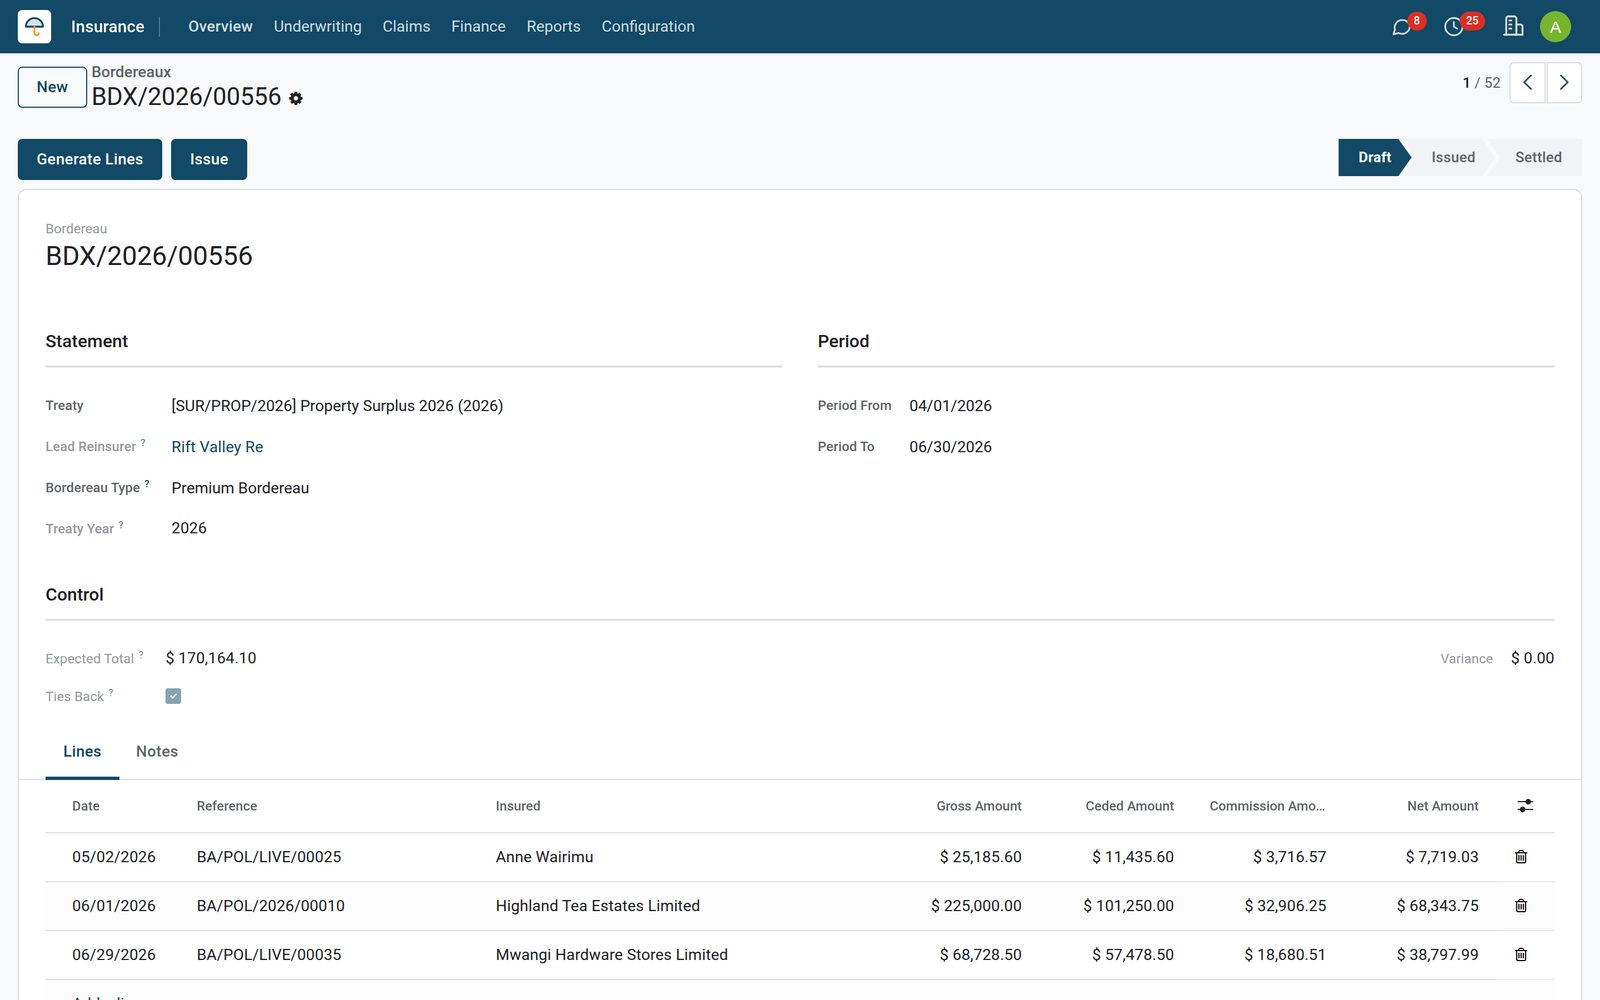The height and width of the screenshot is (1000, 1600).
Task: Open the Finance menu
Action: (x=478, y=27)
